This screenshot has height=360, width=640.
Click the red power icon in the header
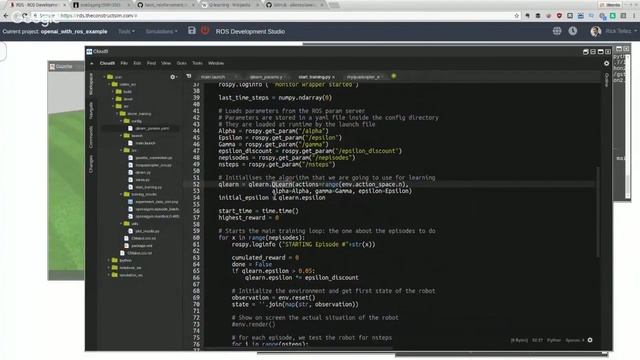(205, 31)
